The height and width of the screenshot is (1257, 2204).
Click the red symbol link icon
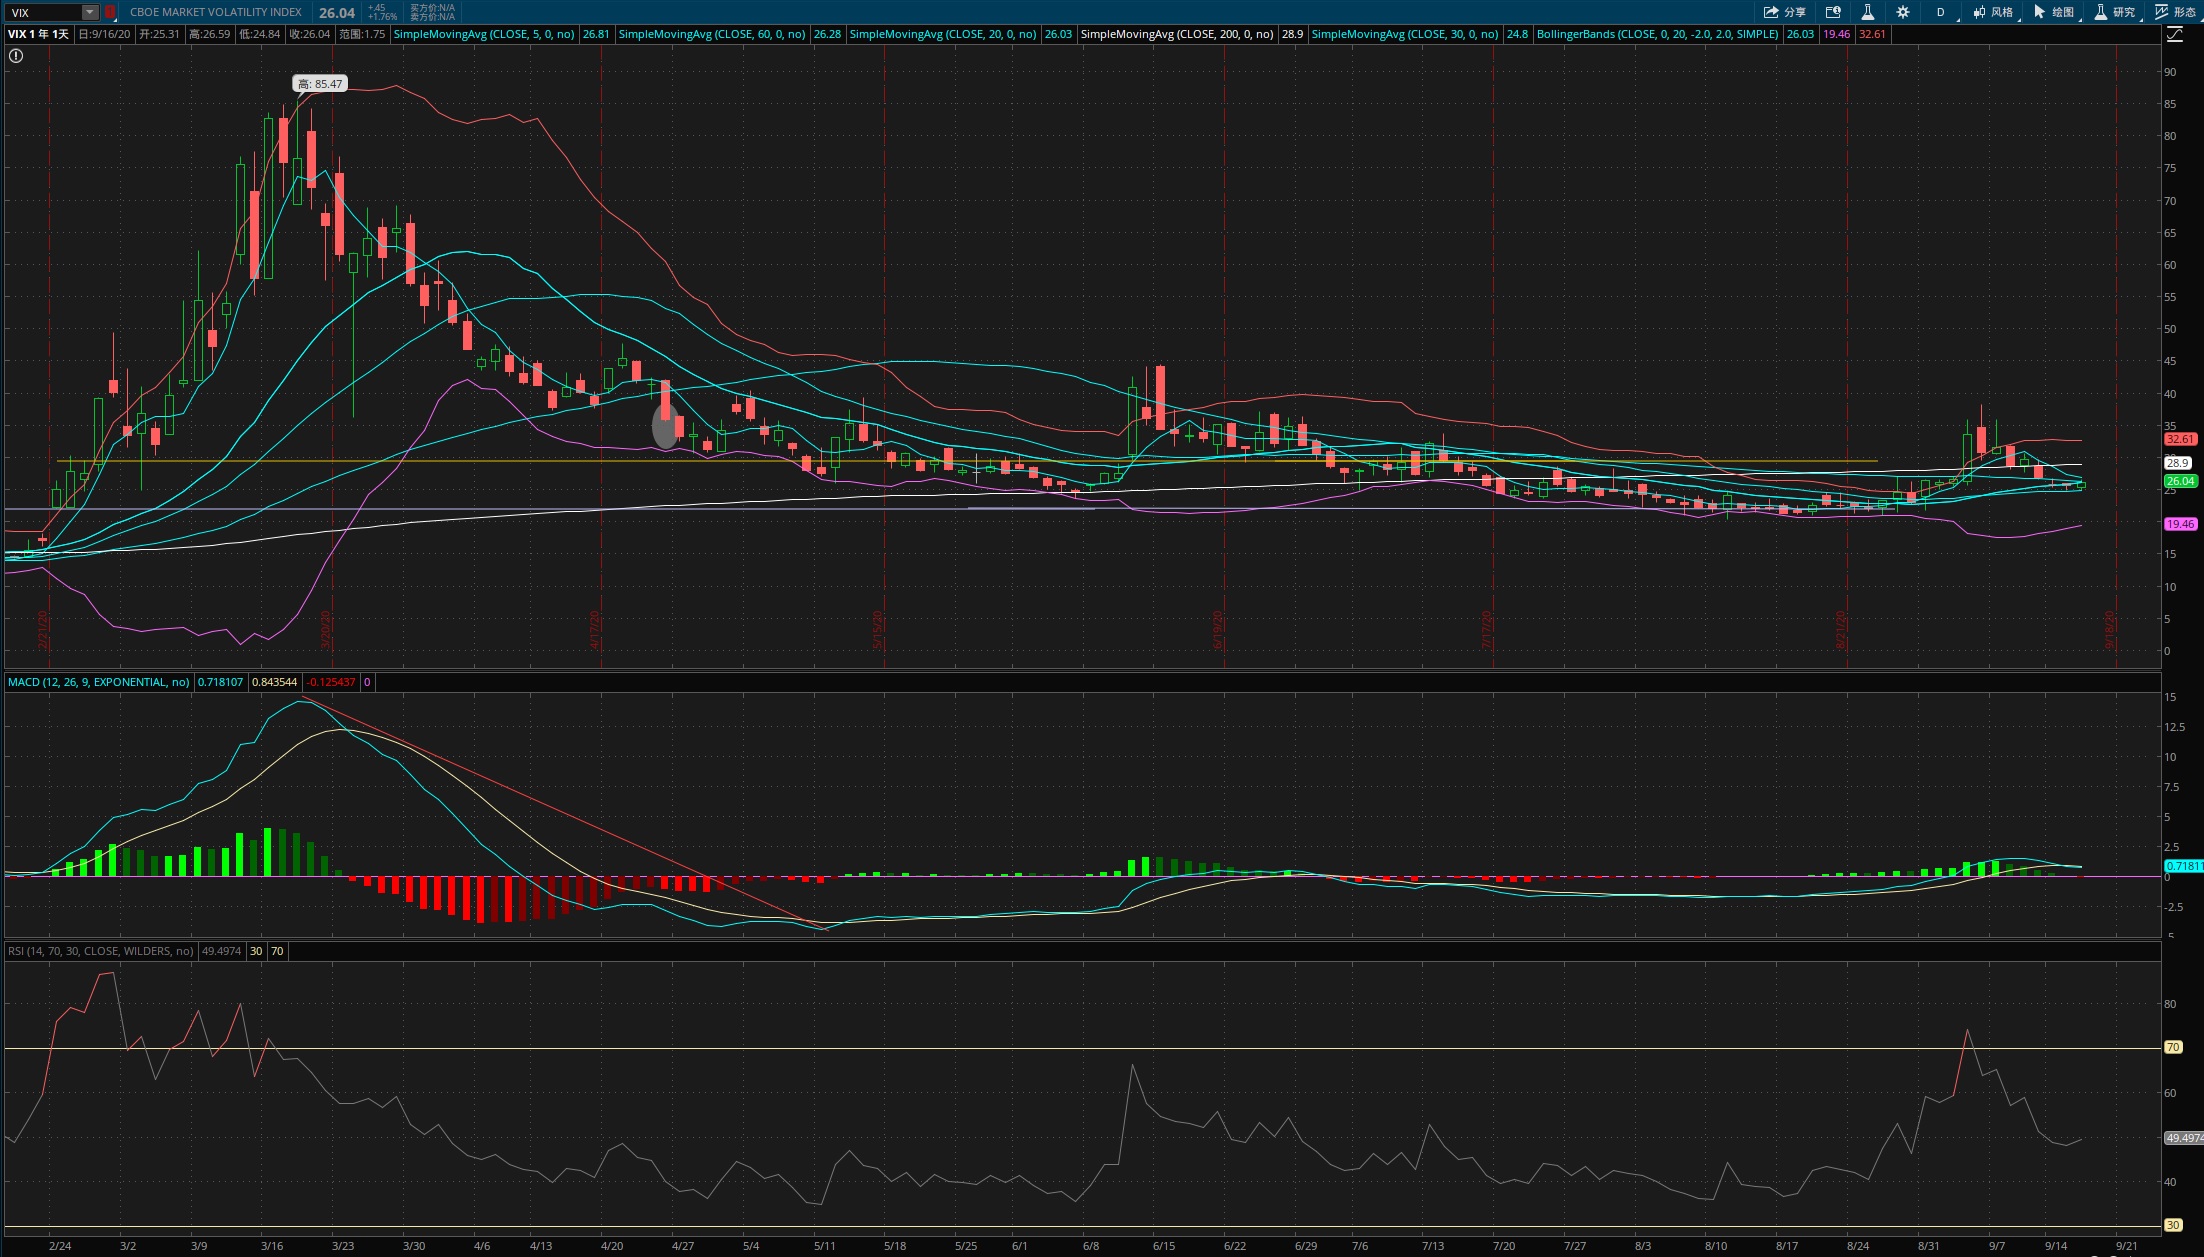click(110, 12)
